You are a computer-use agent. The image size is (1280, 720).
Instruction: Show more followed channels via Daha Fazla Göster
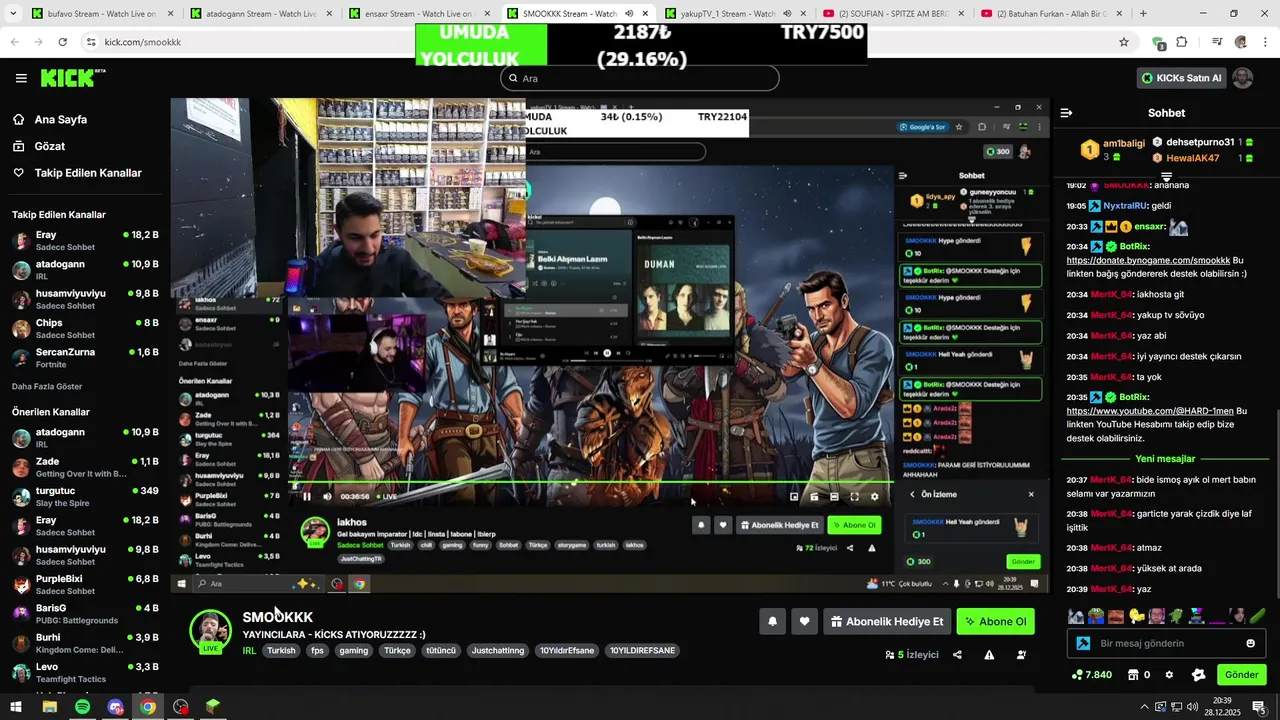(47, 386)
